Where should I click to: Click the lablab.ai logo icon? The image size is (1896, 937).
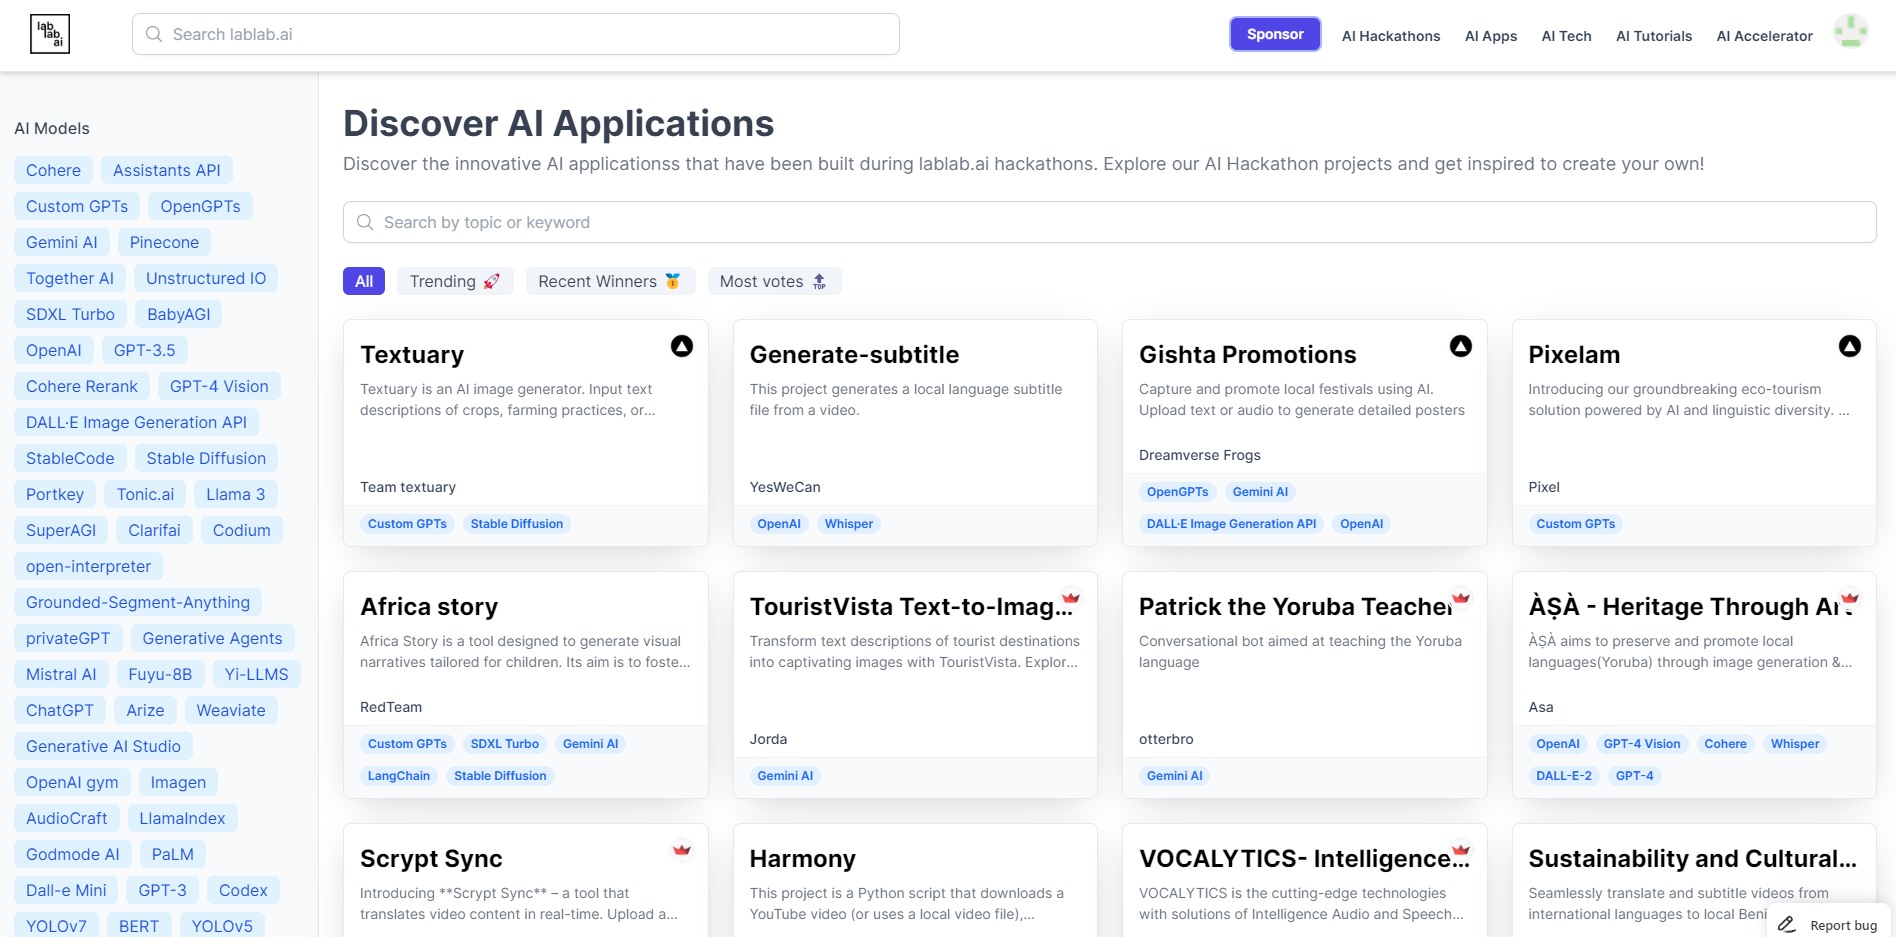(50, 34)
